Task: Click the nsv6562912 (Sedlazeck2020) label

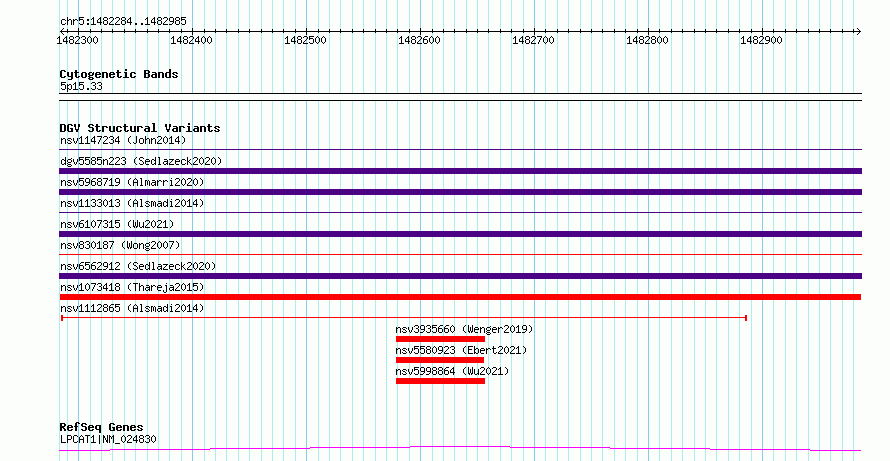Action: (138, 266)
